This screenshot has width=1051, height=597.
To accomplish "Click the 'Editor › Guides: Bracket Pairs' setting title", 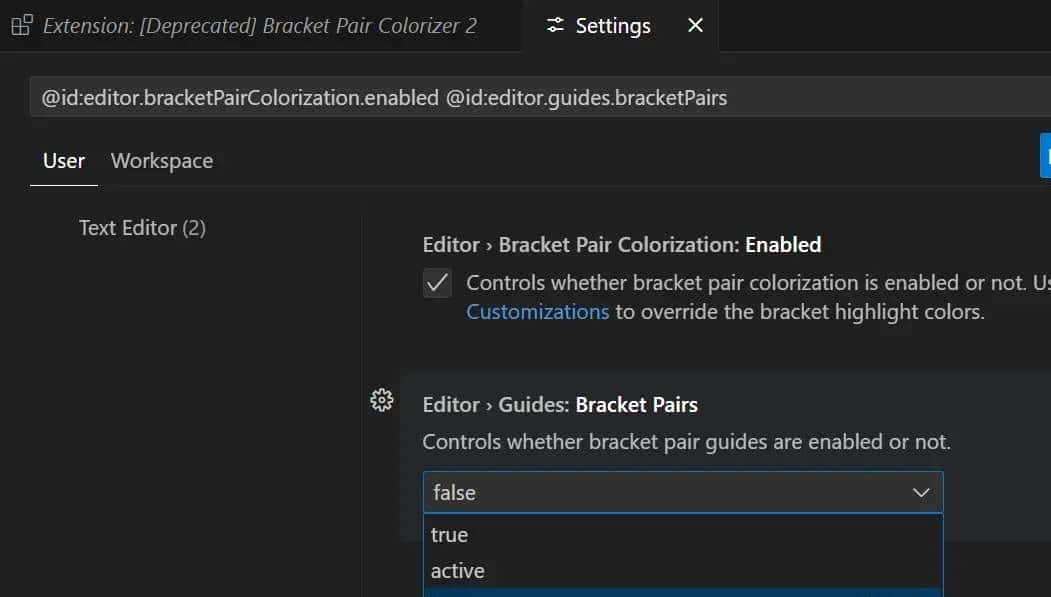I will (560, 404).
